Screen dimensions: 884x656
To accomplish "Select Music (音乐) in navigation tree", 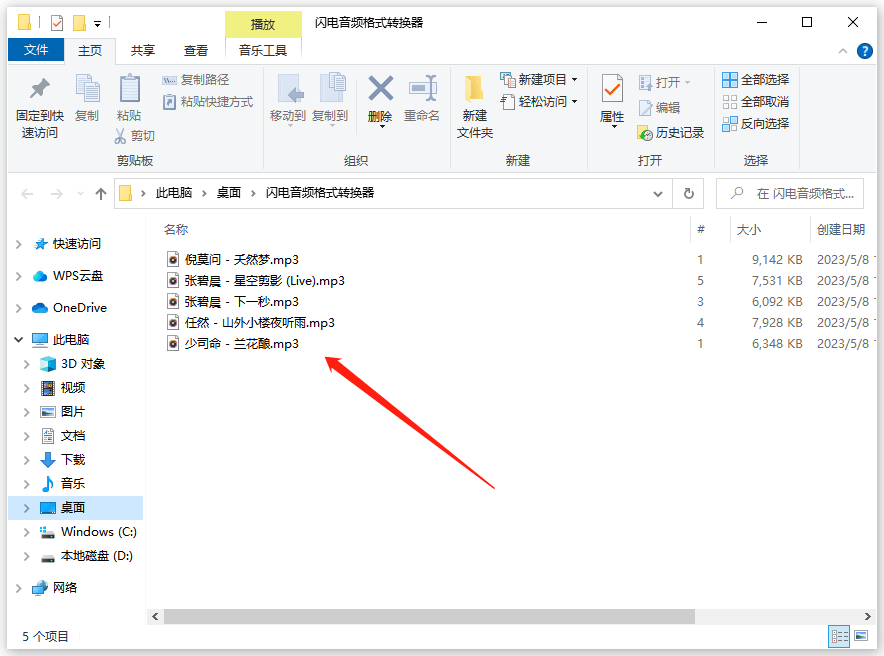I will coord(73,484).
